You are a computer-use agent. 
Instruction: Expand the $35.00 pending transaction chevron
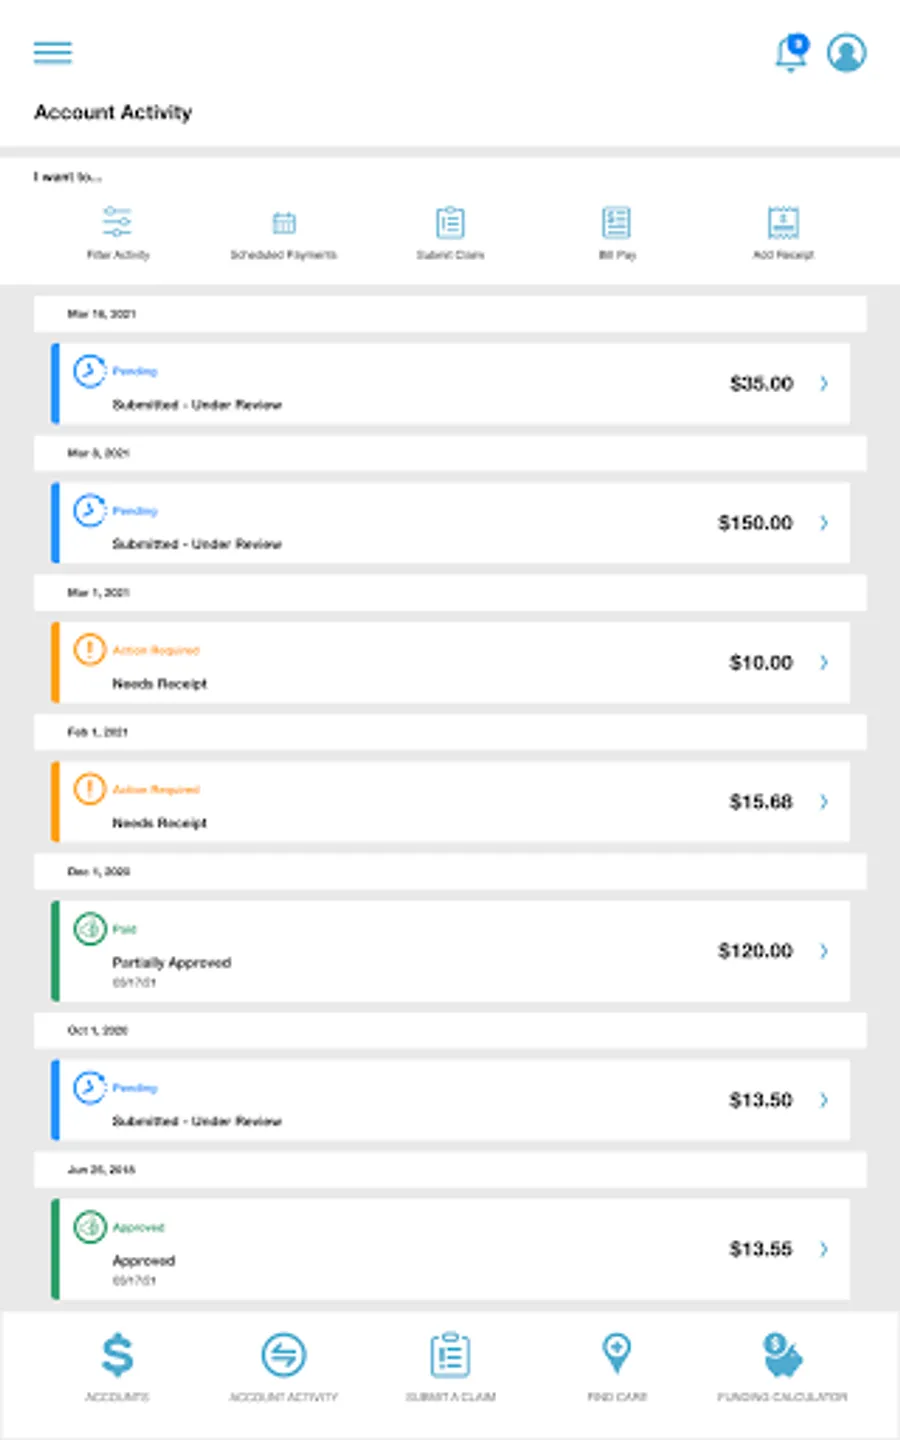824,384
